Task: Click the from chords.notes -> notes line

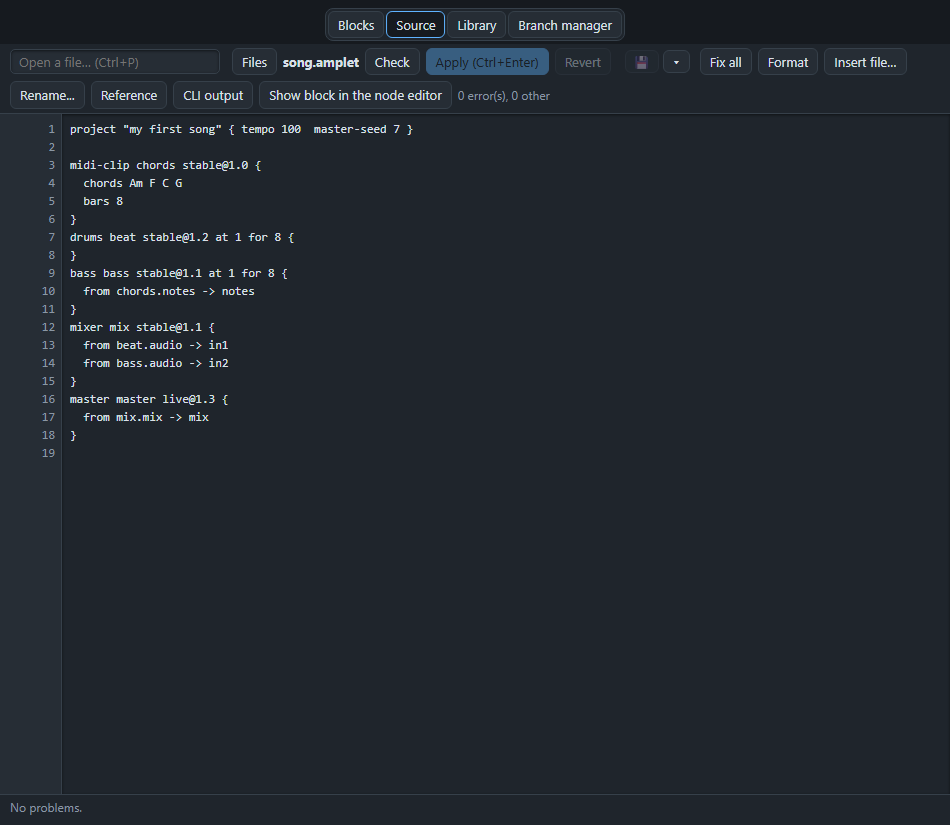Action: pyautogui.click(x=169, y=291)
